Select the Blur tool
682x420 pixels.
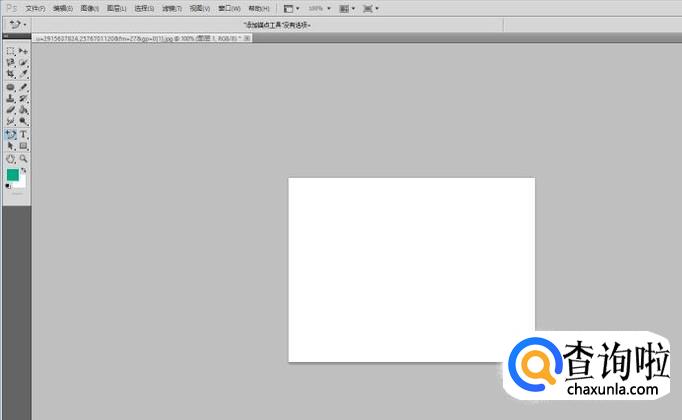click(10, 121)
